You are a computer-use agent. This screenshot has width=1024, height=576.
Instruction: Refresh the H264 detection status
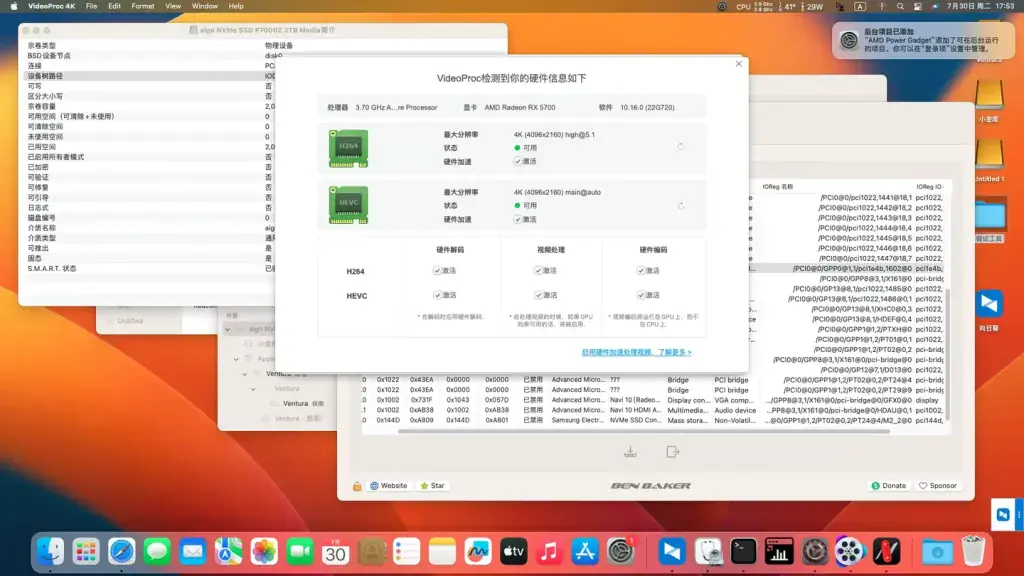[x=680, y=147]
